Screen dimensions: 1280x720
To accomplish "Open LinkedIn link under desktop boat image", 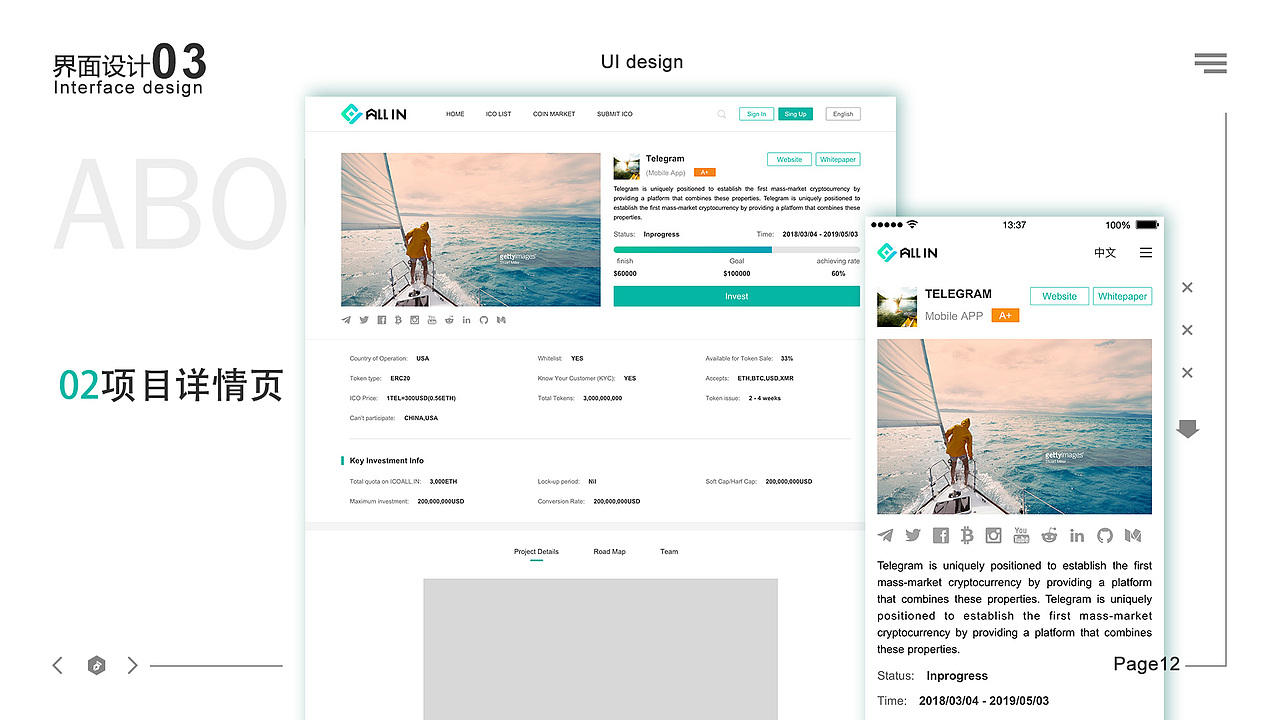I will 467,320.
